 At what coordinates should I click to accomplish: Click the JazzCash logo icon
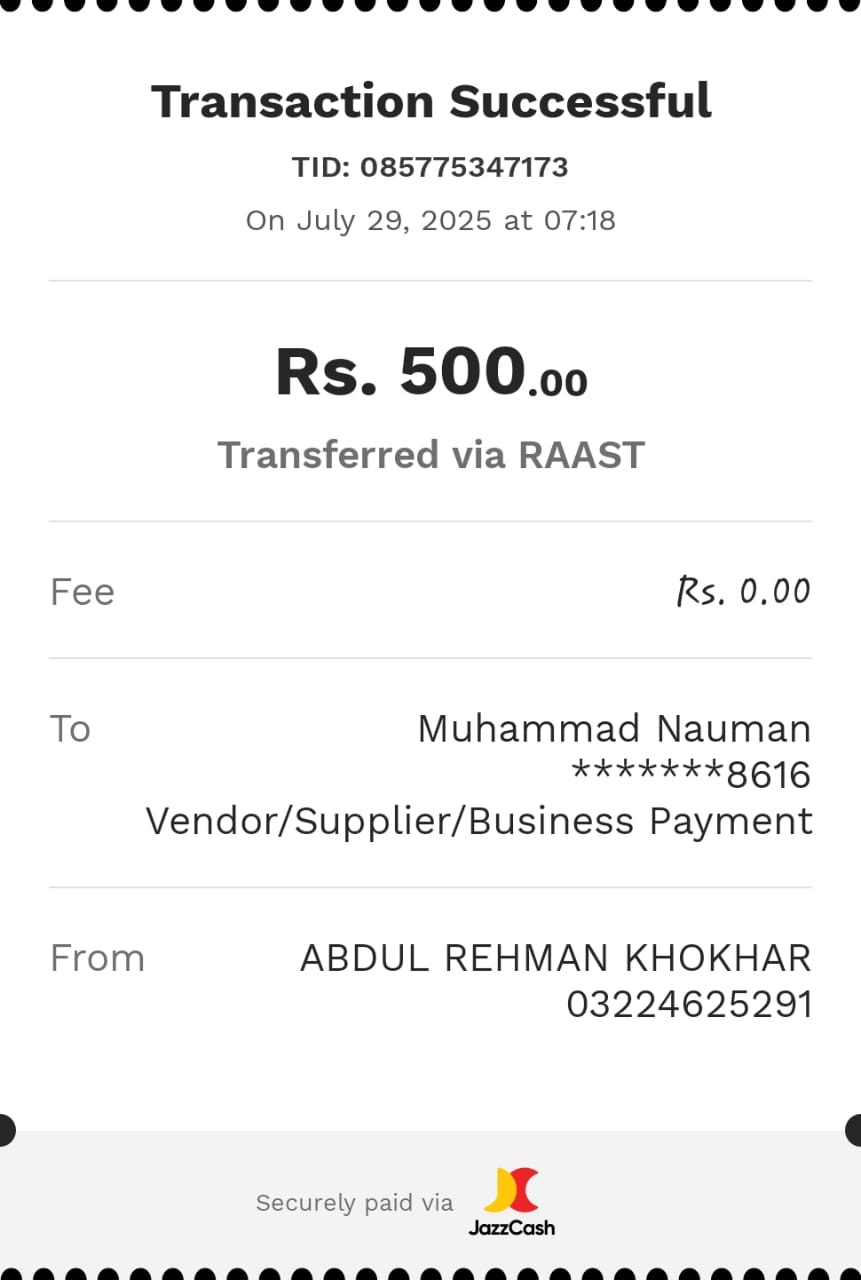pos(511,1190)
